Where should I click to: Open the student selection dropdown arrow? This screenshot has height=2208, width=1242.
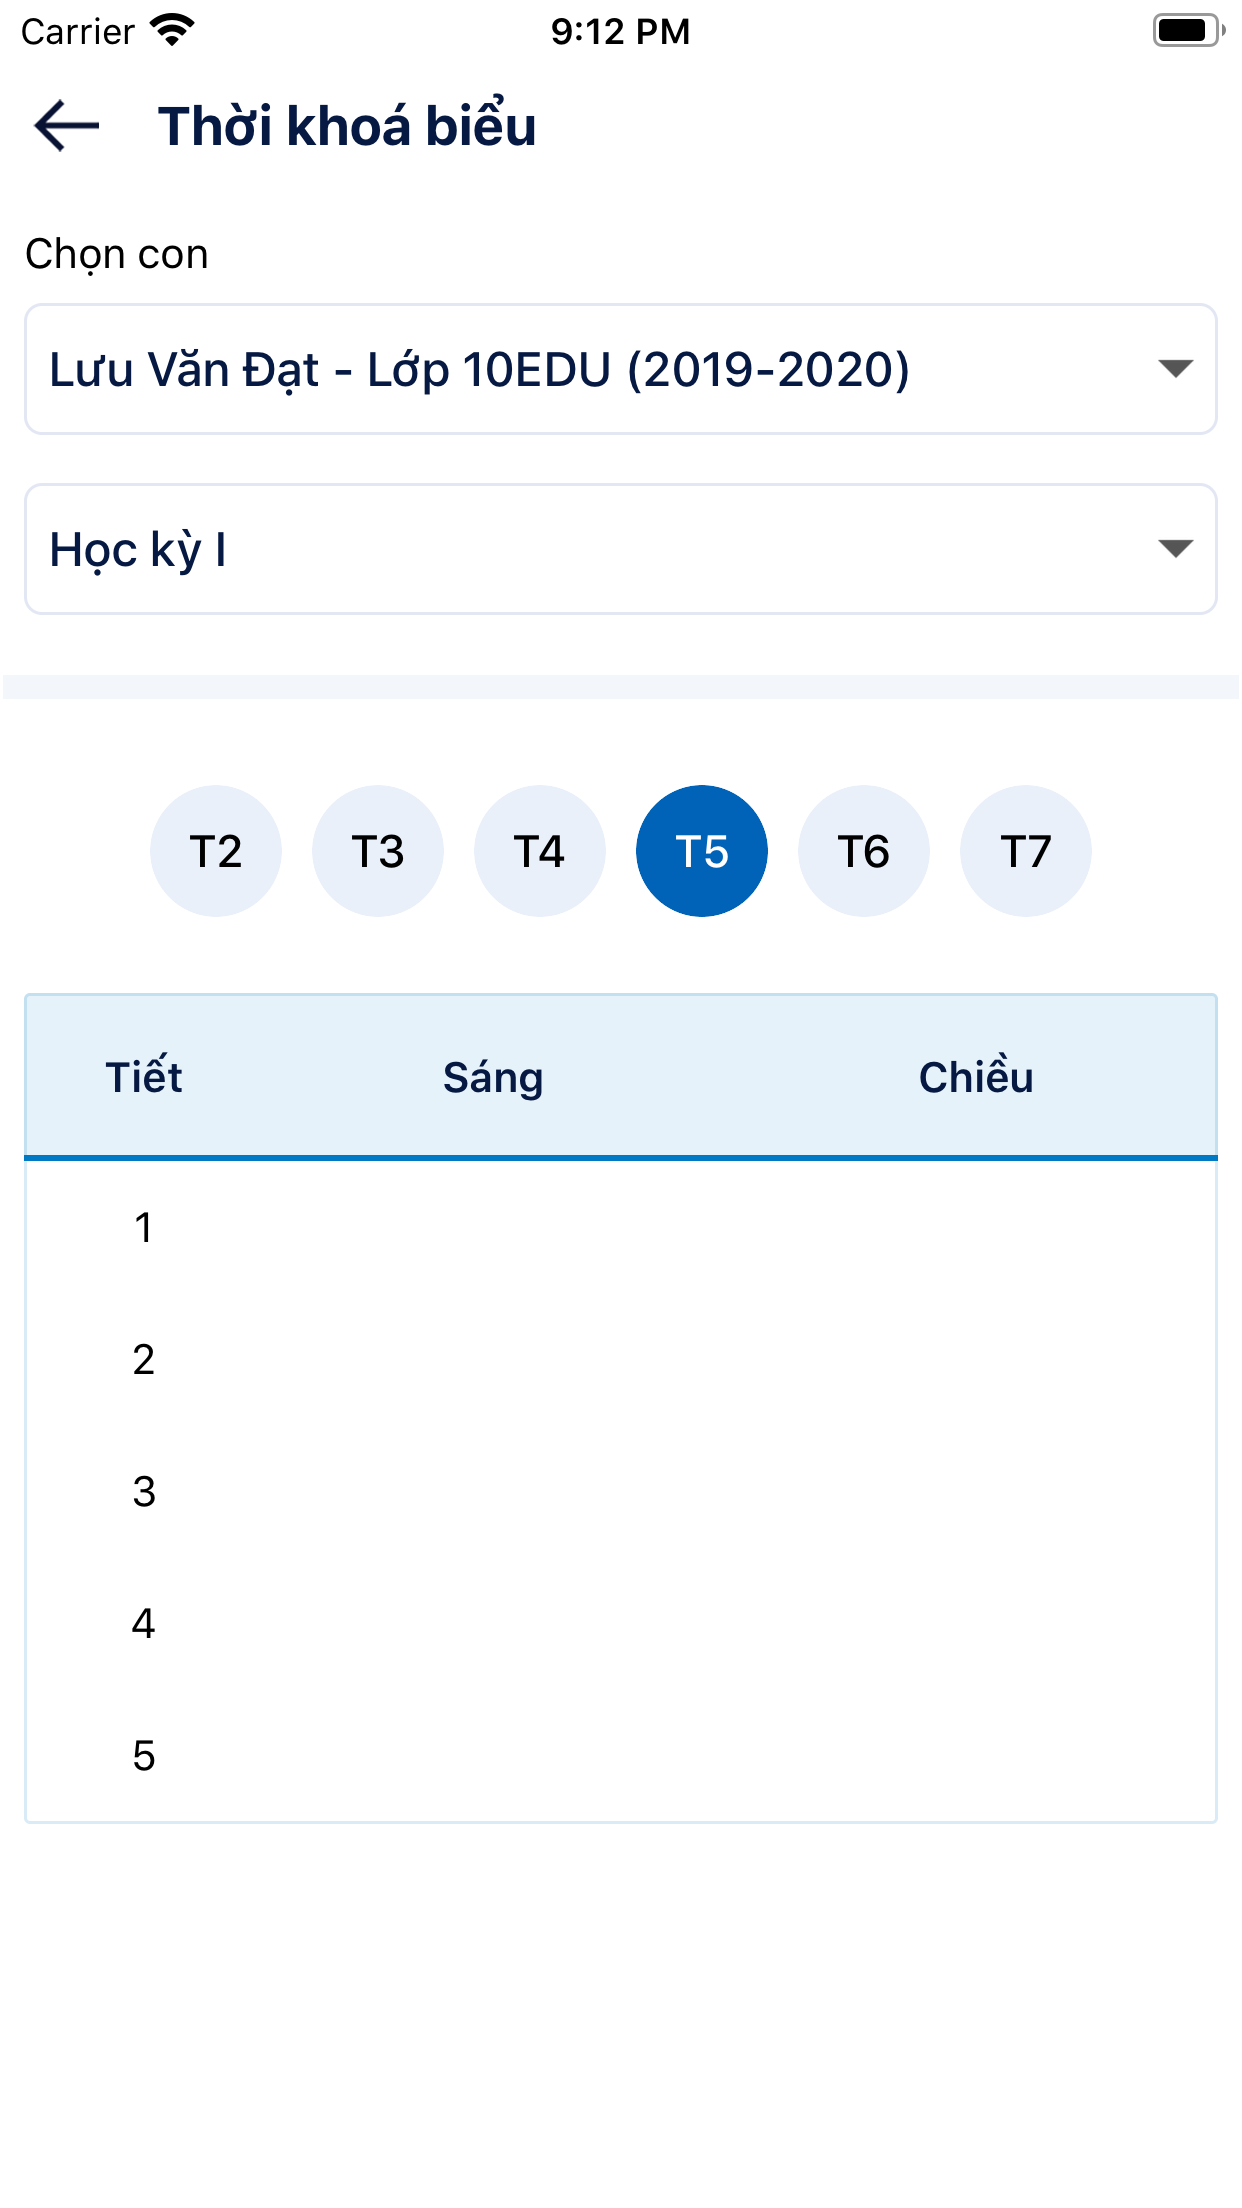[1175, 369]
